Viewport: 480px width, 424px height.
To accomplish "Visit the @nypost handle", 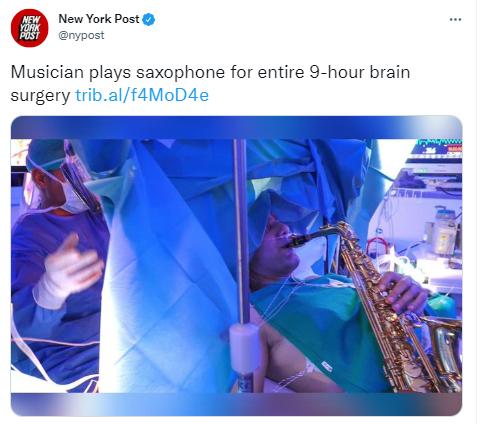I will tap(81, 35).
